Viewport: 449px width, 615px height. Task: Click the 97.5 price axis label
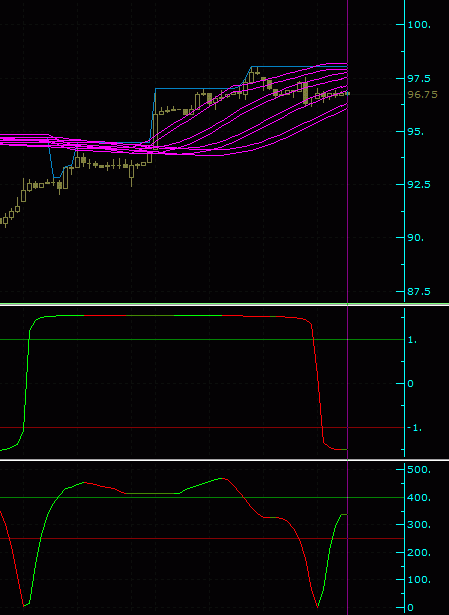point(419,79)
